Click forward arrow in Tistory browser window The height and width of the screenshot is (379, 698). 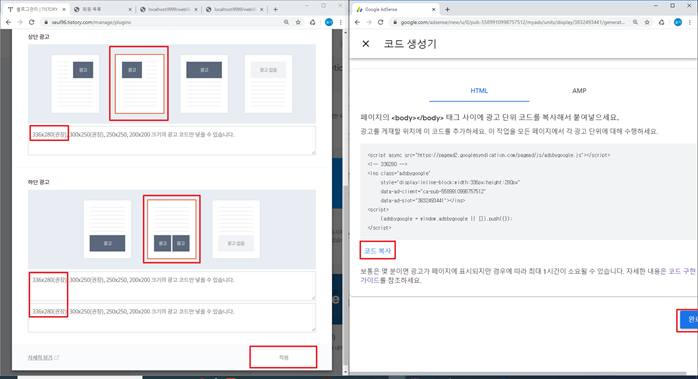coord(20,22)
